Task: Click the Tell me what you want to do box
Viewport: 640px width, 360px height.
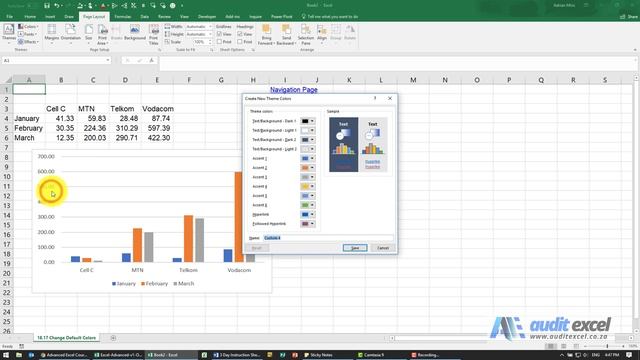Action: point(330,17)
